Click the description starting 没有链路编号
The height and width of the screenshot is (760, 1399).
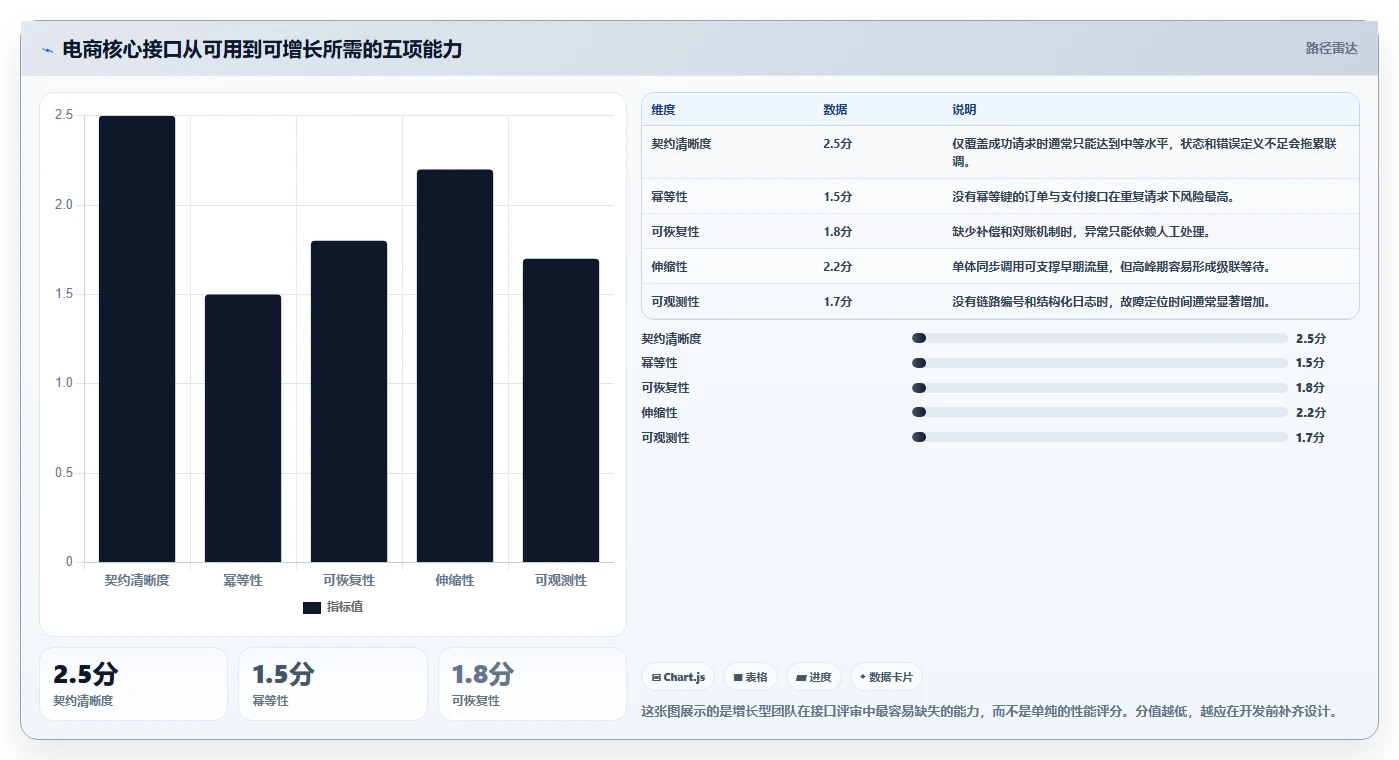[x=1111, y=302]
